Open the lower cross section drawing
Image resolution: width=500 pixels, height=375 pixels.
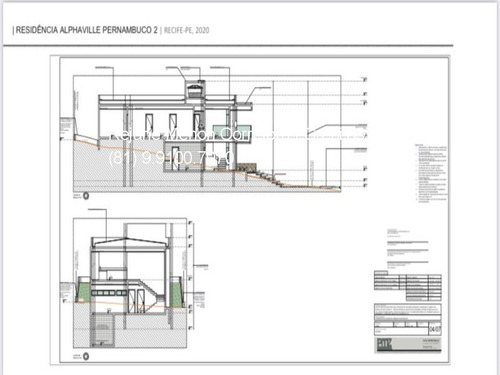[x=130, y=283]
